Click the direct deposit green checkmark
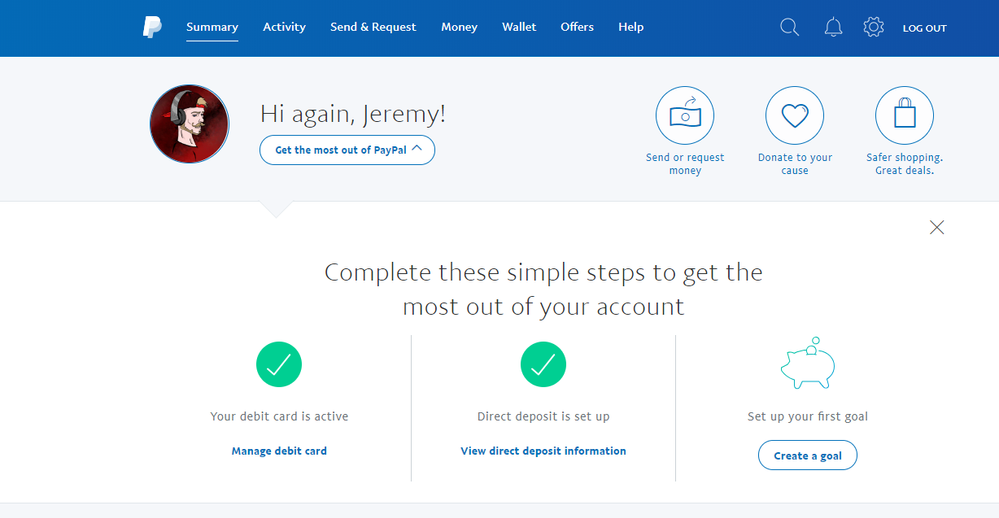 coord(543,364)
